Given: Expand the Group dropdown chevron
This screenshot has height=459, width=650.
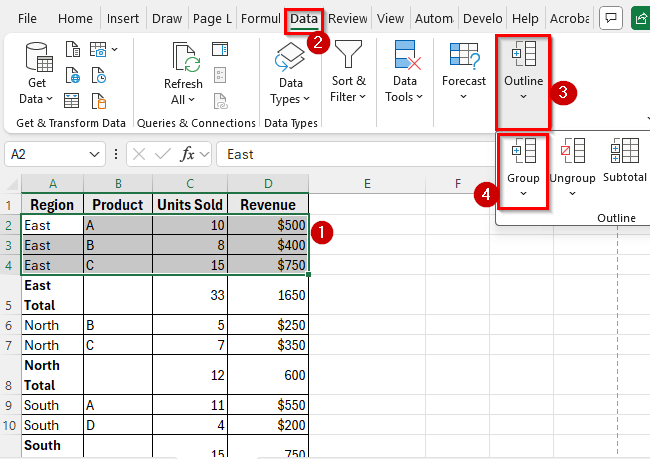Looking at the screenshot, I should pos(523,194).
